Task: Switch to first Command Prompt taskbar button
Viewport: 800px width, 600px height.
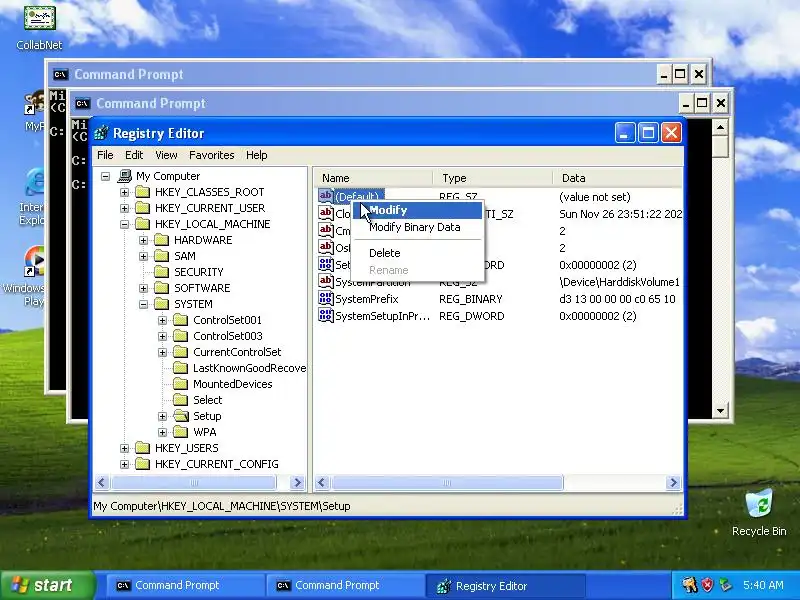Action: coord(184,586)
